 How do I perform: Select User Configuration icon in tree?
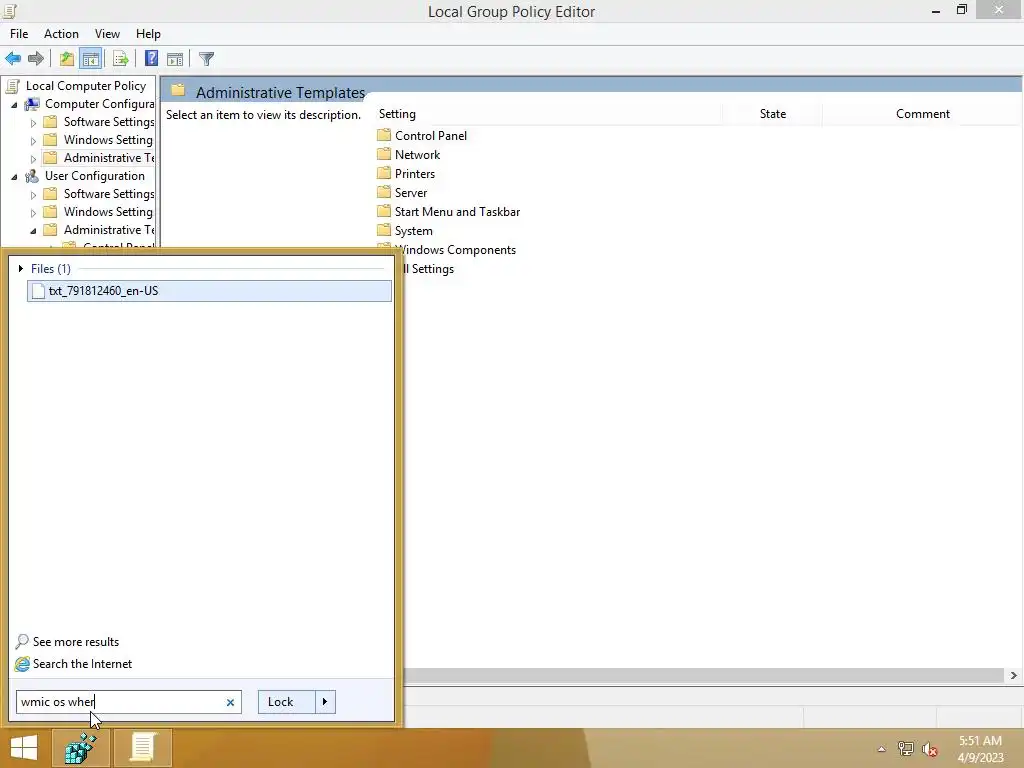[x=31, y=176]
